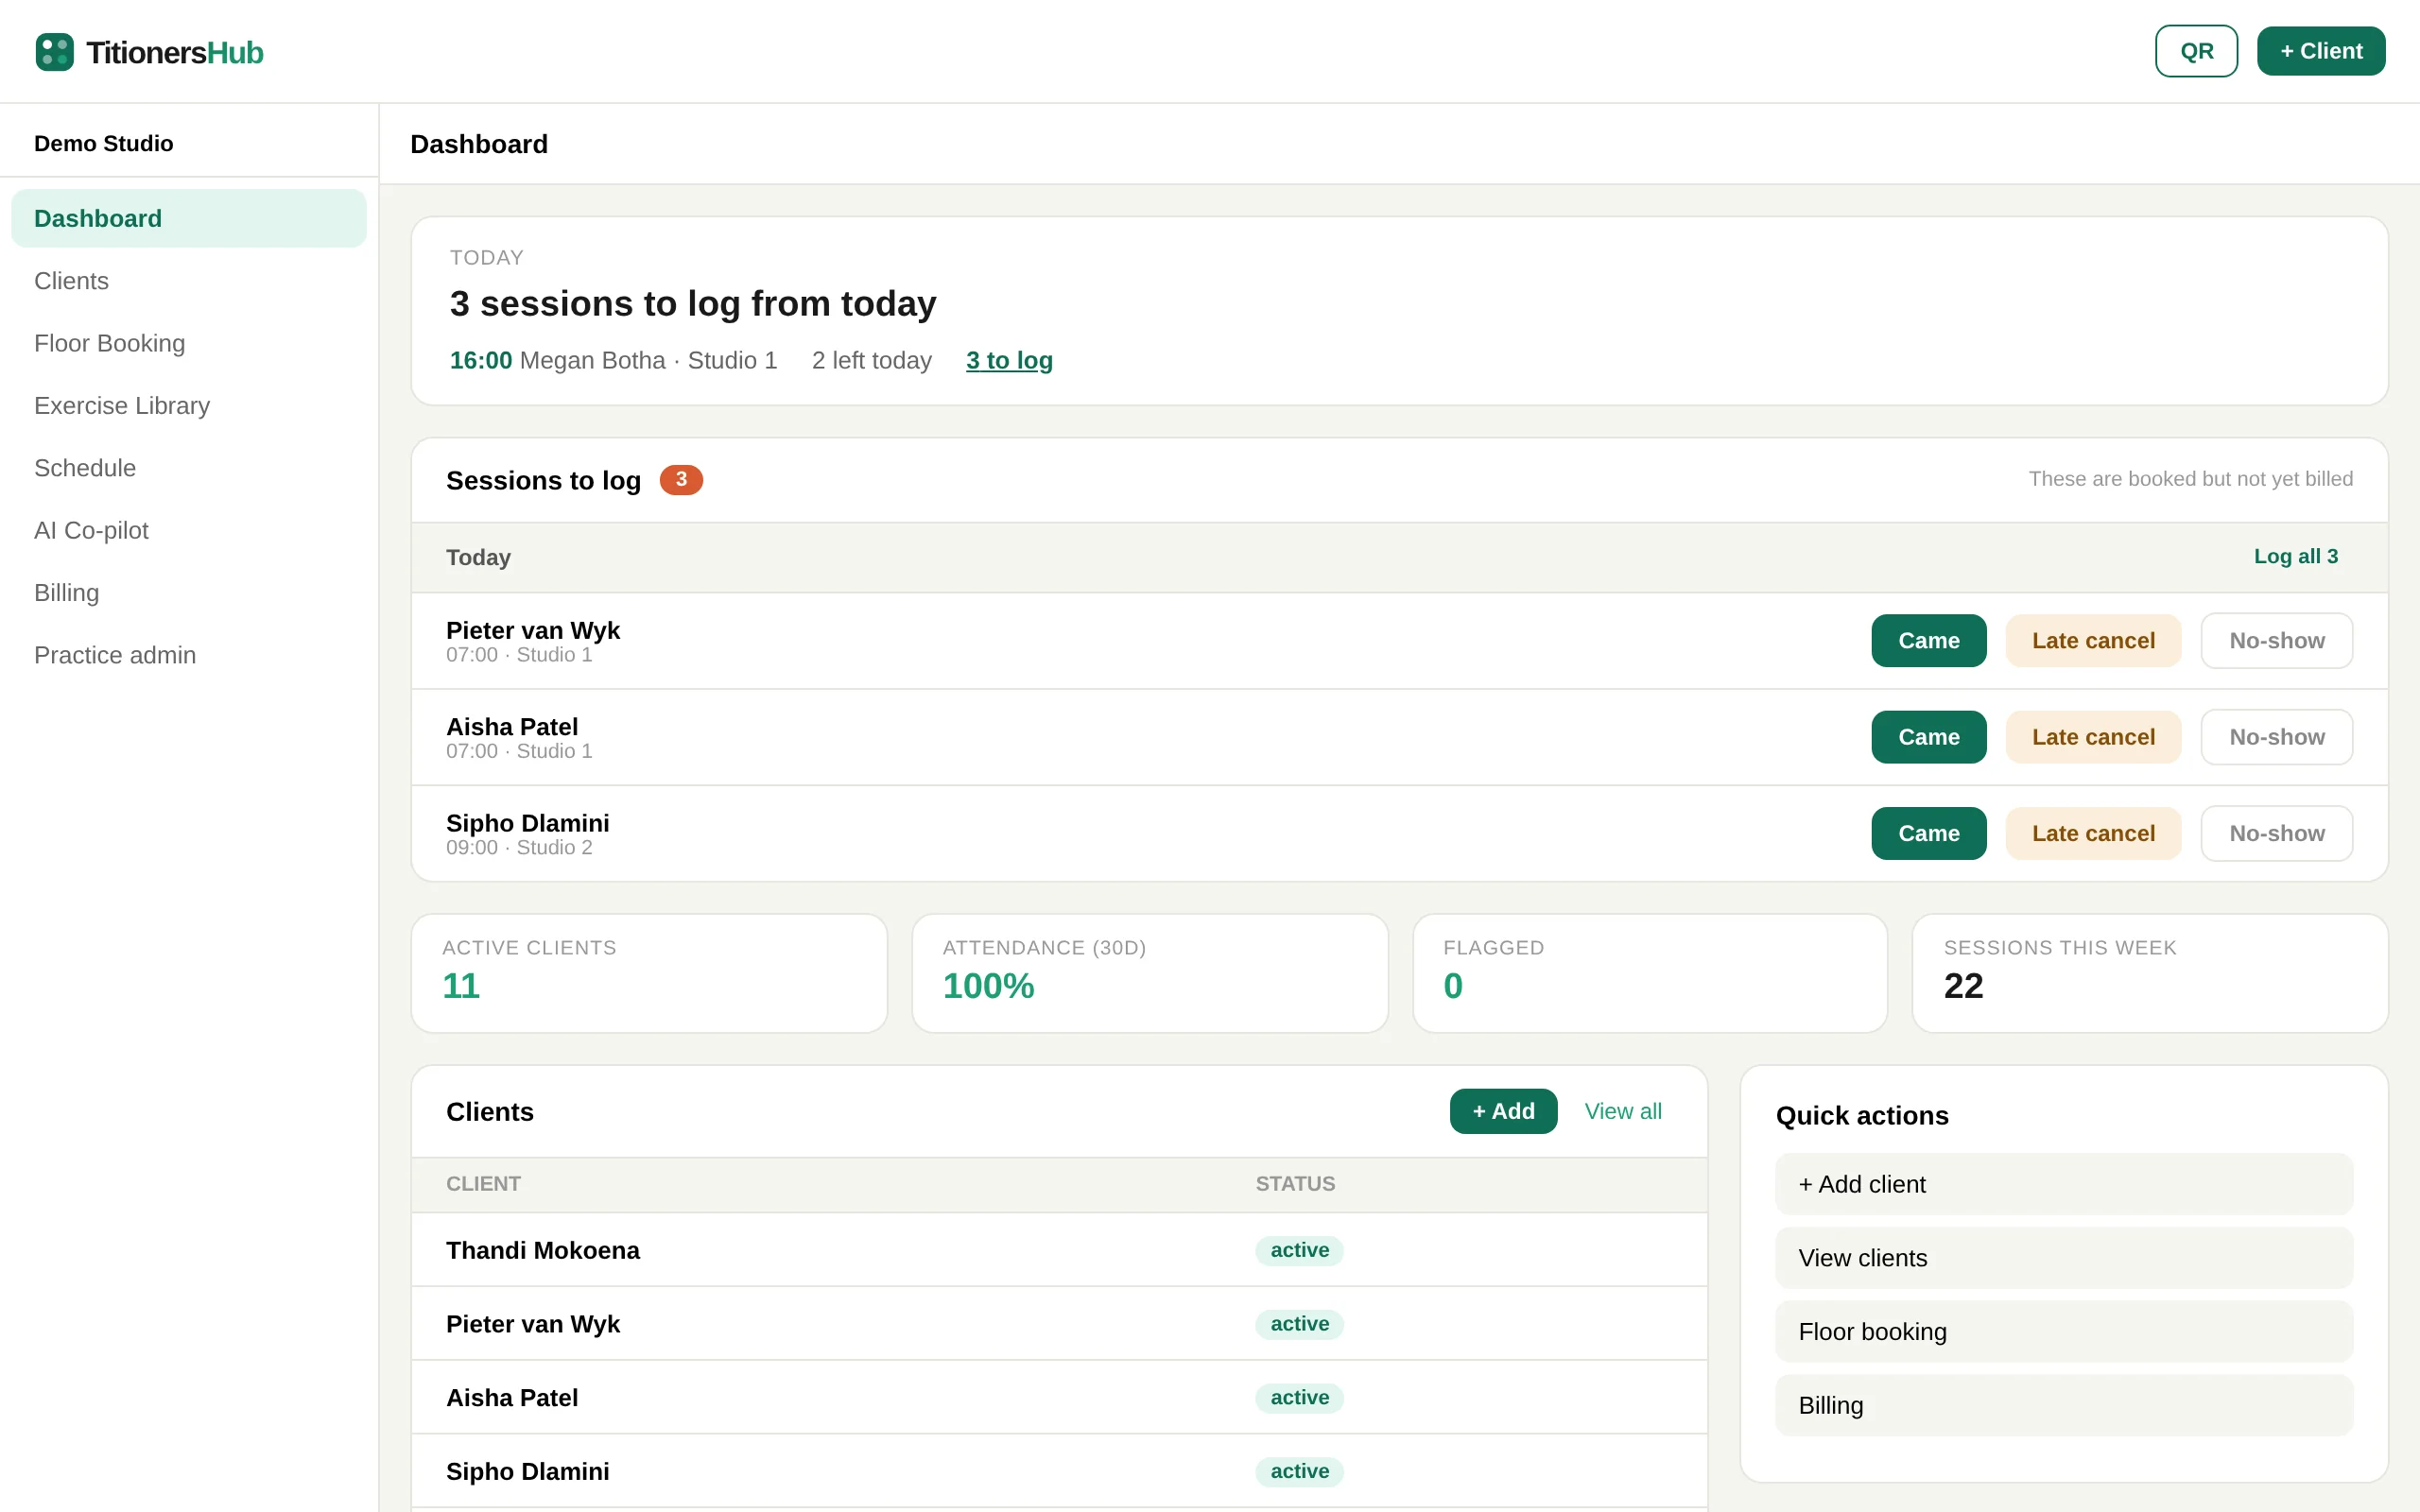Screen dimensions: 2420x1512
Task: Click the Log all 3 link
Action: pos(2296,557)
